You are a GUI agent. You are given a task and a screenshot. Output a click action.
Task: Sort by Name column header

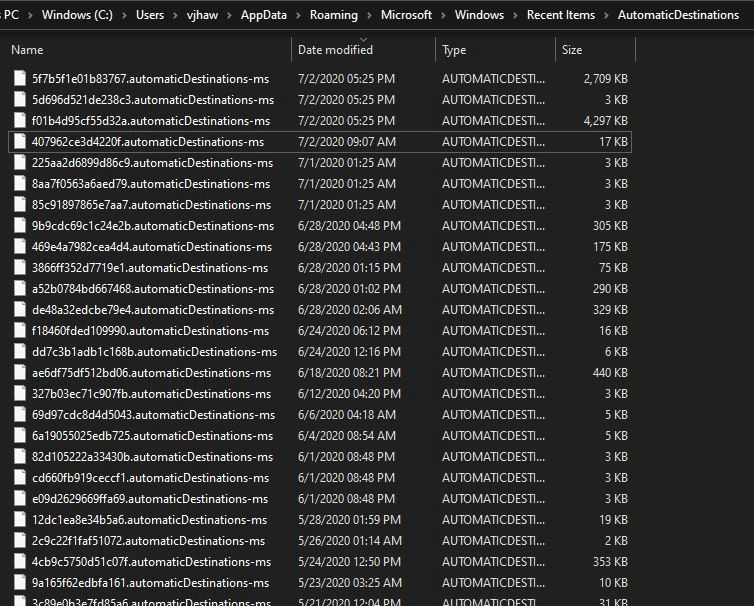click(x=27, y=50)
